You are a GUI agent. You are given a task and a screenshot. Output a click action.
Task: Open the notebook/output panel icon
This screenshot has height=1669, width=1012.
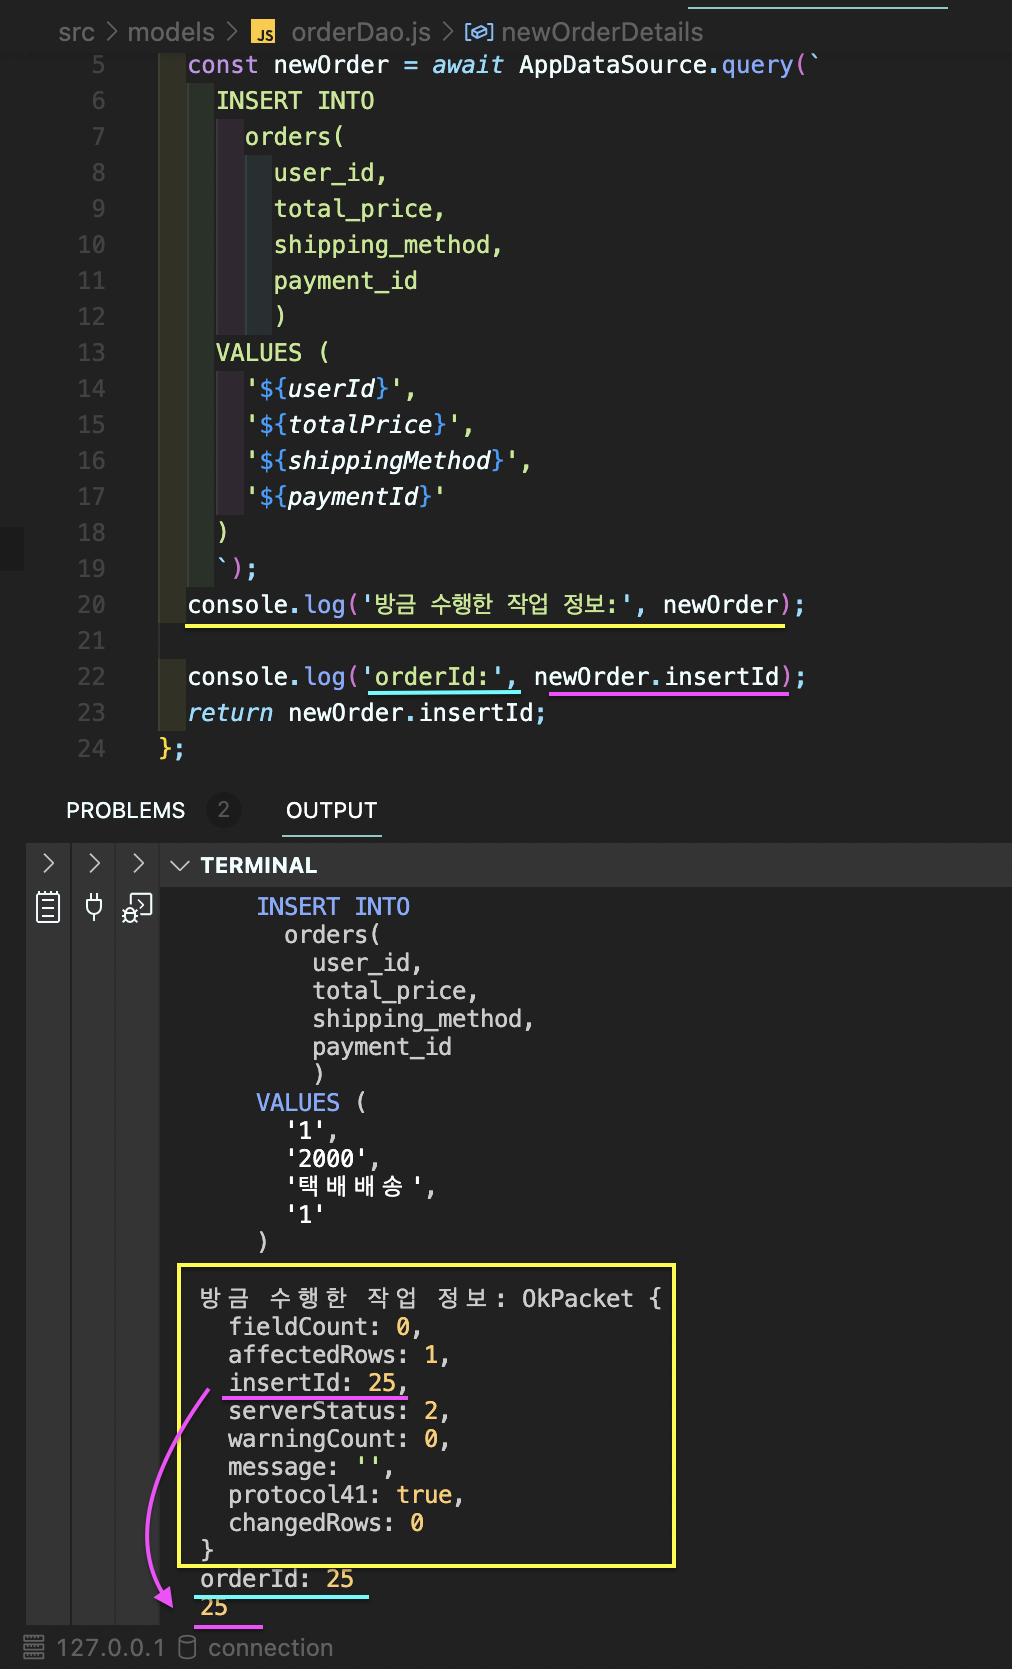coord(48,907)
